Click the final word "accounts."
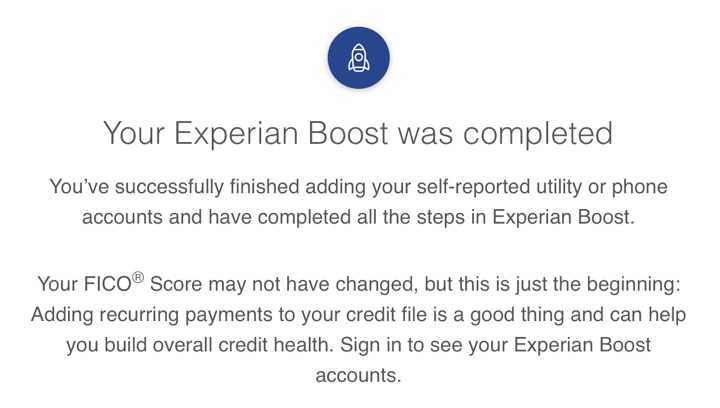 click(x=358, y=375)
